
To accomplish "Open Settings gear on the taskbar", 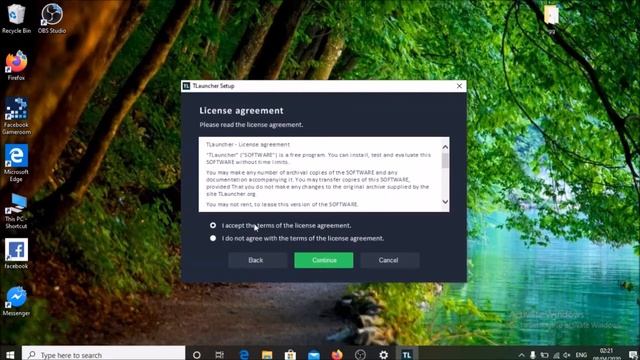I will pyautogui.click(x=384, y=355).
